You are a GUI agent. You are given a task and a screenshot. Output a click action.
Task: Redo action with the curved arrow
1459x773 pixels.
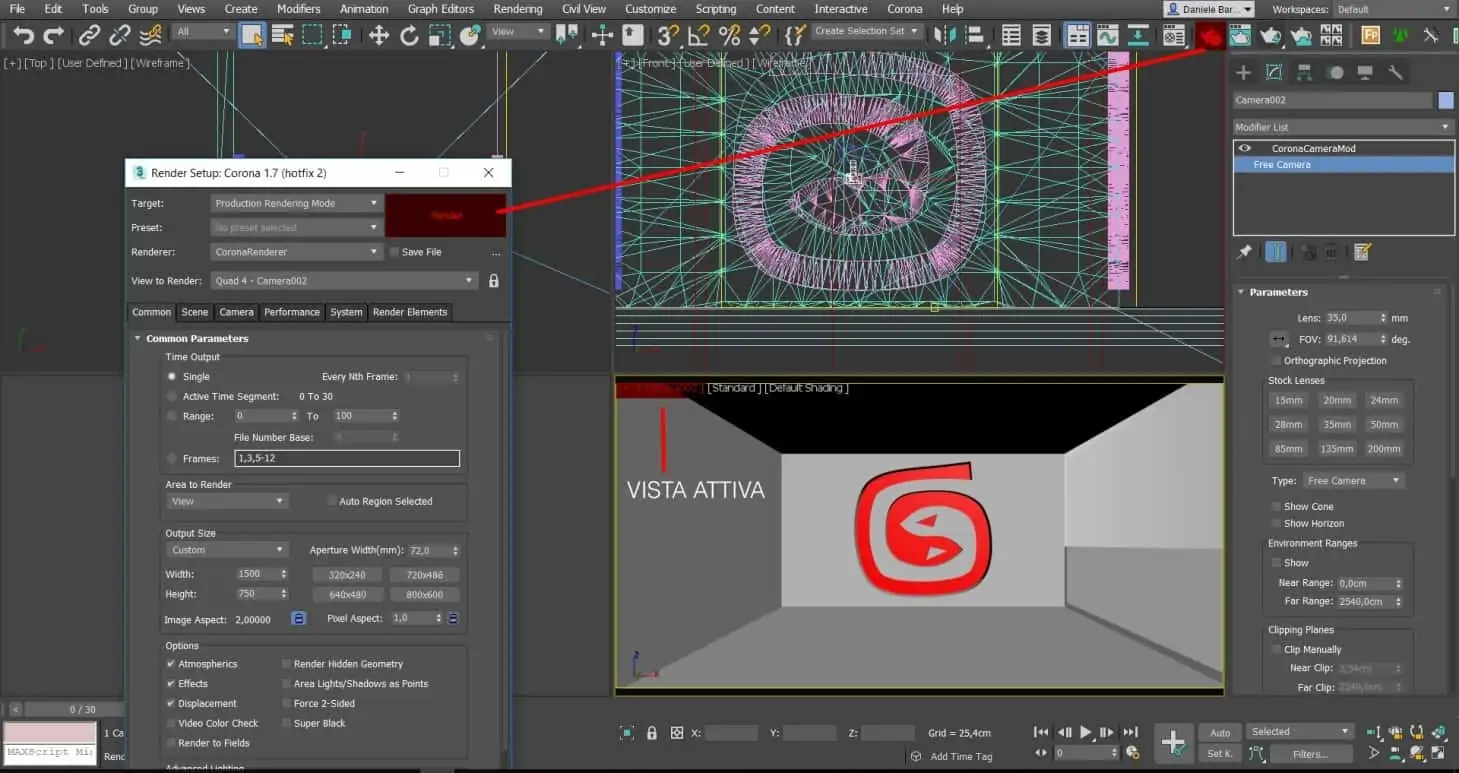(x=54, y=36)
